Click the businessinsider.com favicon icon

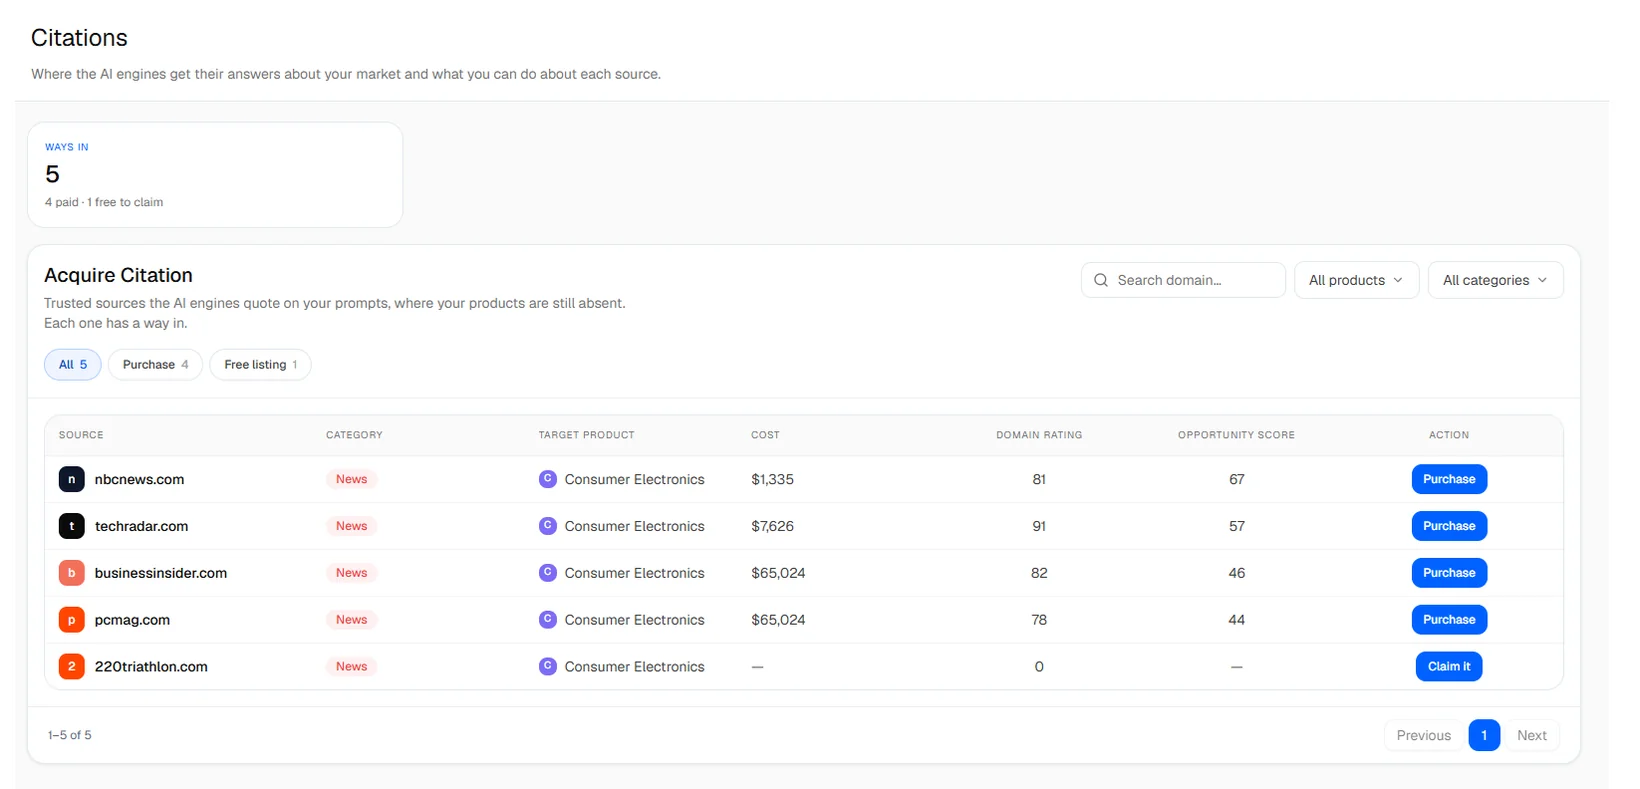pos(71,573)
